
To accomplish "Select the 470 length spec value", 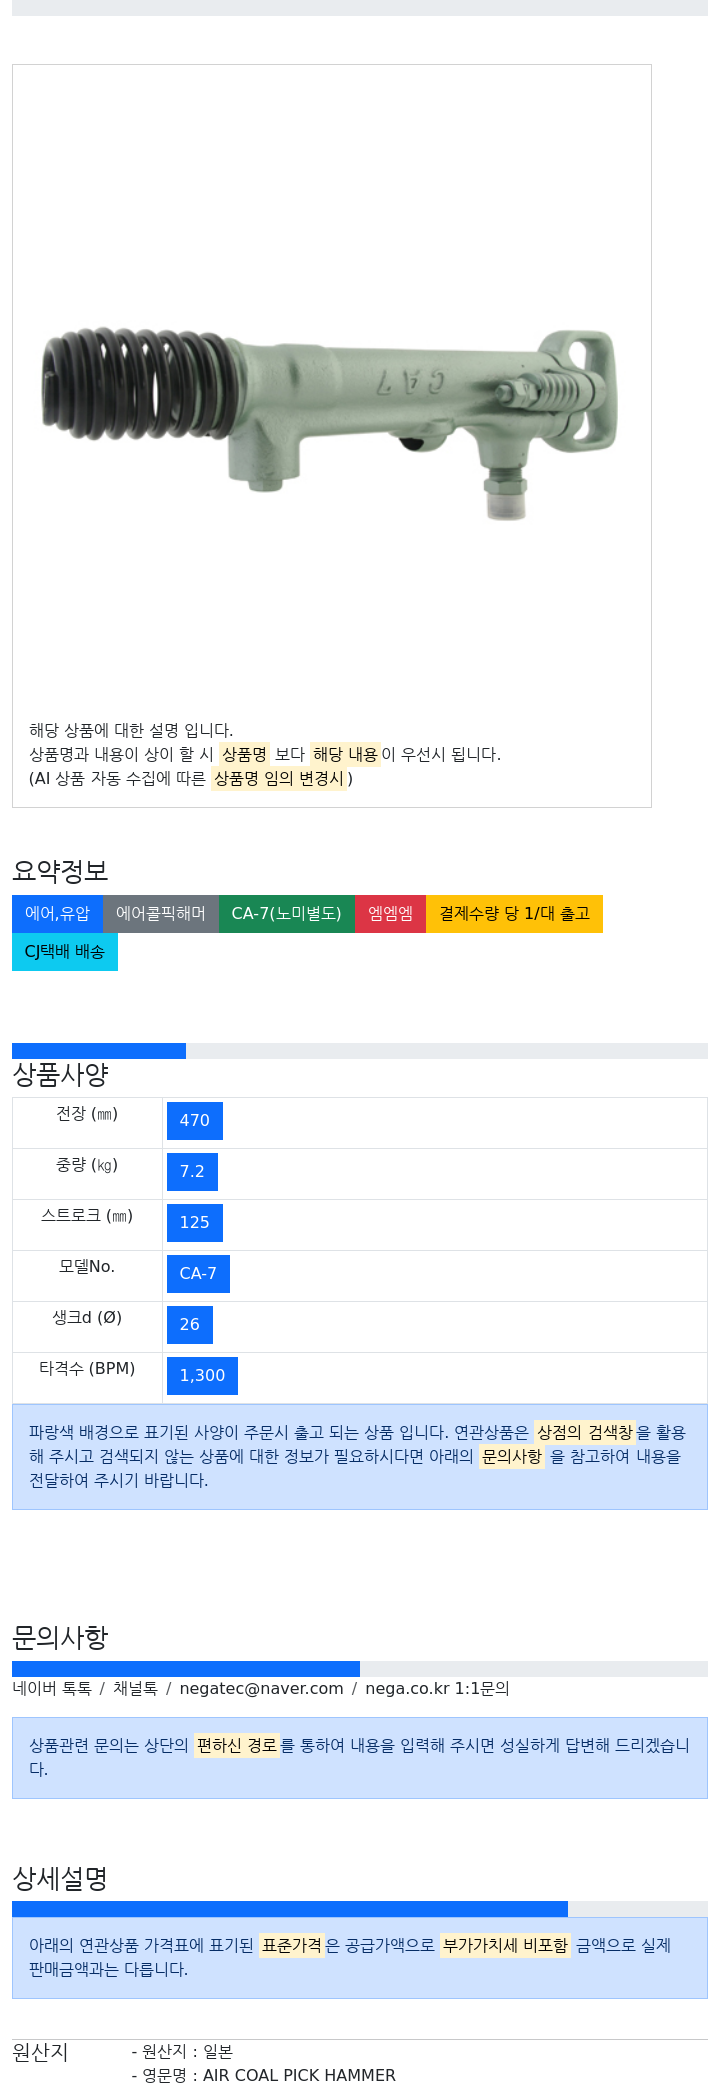I will pyautogui.click(x=195, y=1121).
